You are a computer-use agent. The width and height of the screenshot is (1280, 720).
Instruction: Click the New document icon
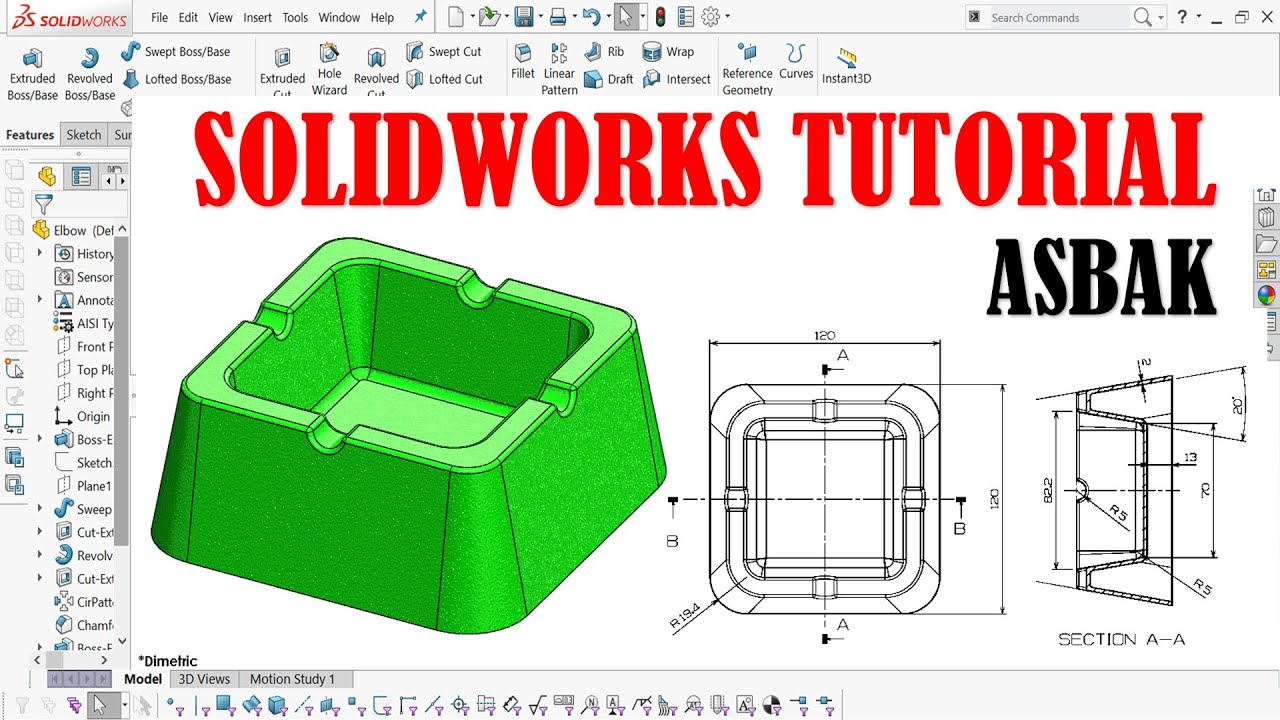tap(456, 17)
